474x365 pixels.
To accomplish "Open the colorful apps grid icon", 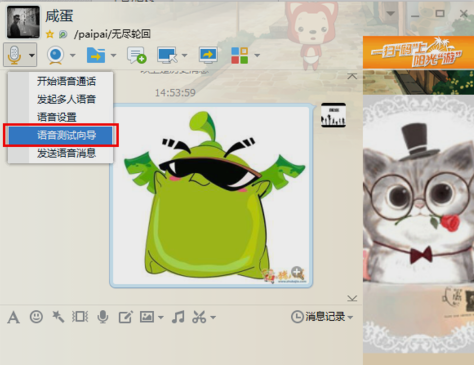I will (x=240, y=55).
